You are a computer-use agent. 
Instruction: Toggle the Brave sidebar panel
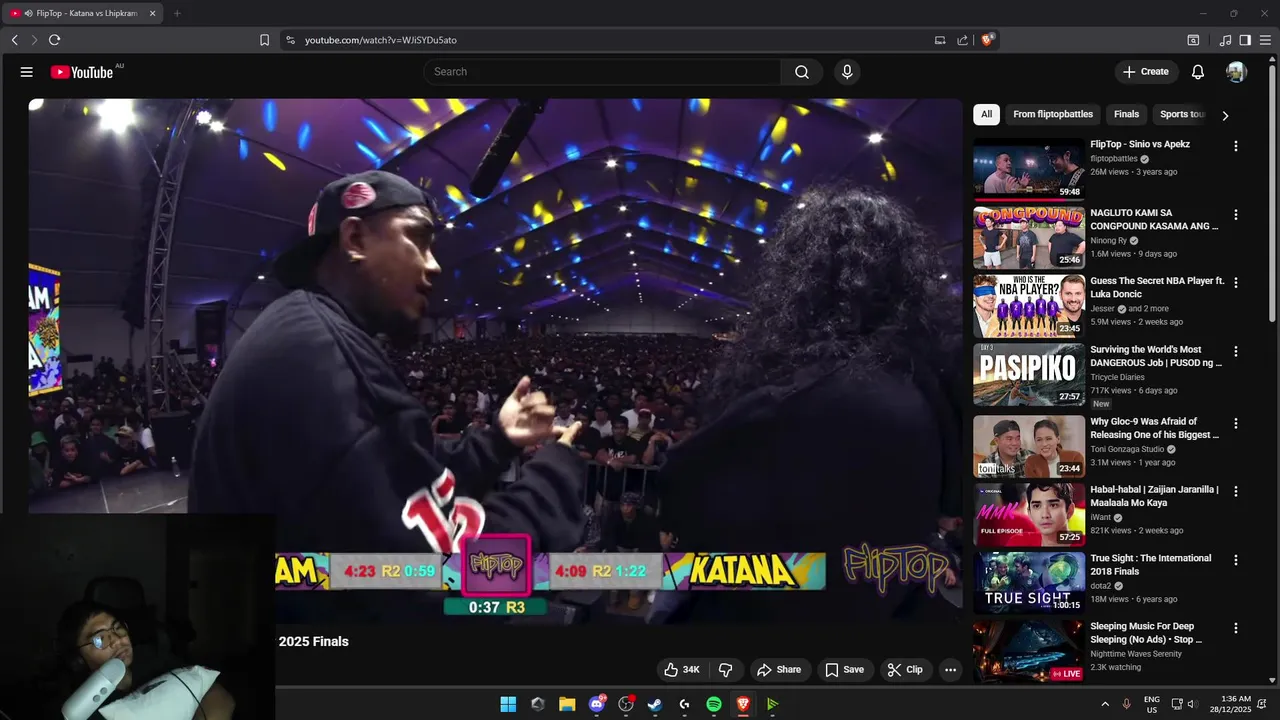(x=1245, y=40)
